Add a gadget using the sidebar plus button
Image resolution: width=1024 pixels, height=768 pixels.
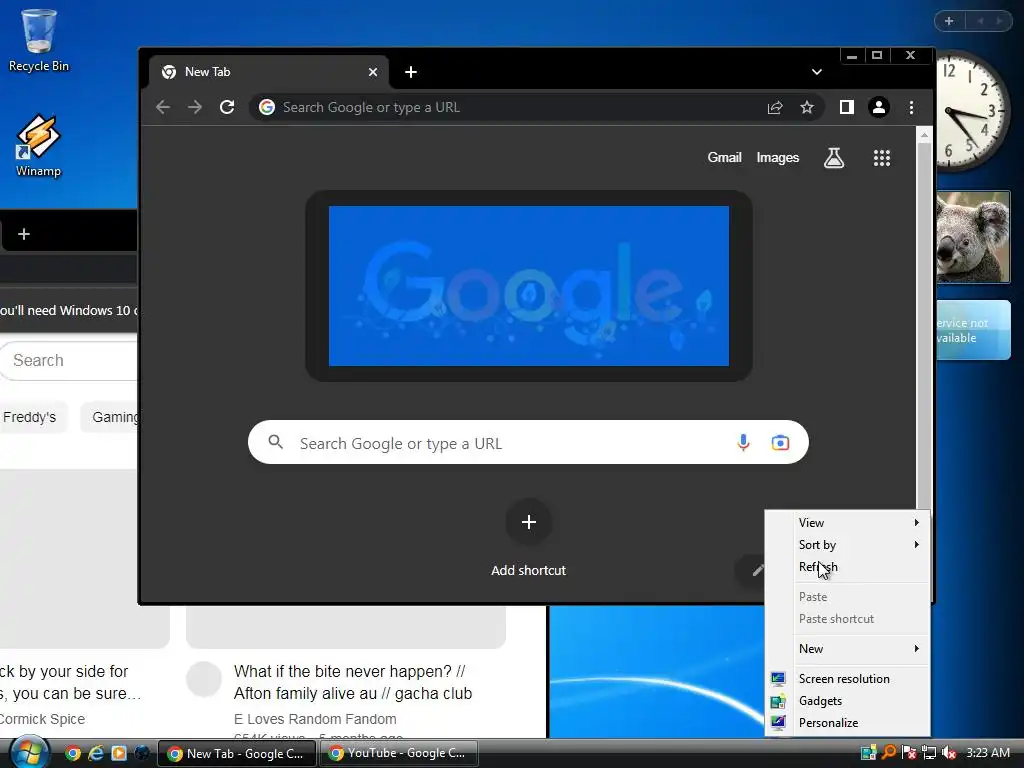pos(949,21)
